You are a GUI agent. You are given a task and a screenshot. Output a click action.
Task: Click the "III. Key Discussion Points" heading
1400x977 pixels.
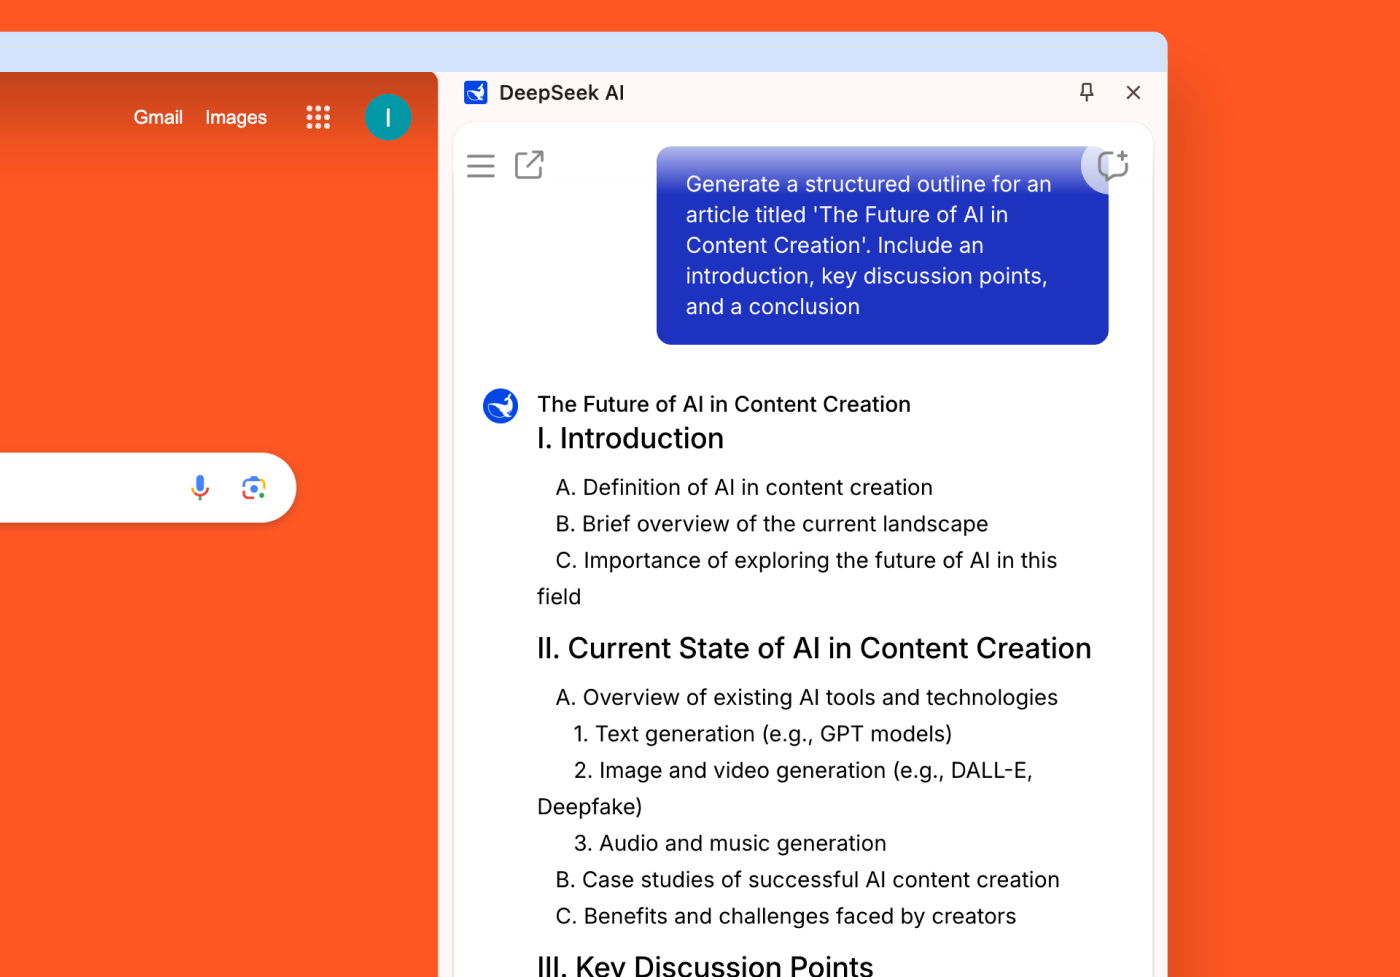[705, 965]
